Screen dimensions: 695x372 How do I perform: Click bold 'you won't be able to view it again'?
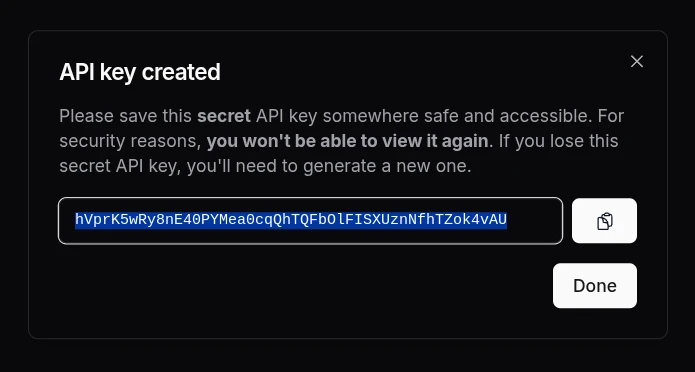348,141
